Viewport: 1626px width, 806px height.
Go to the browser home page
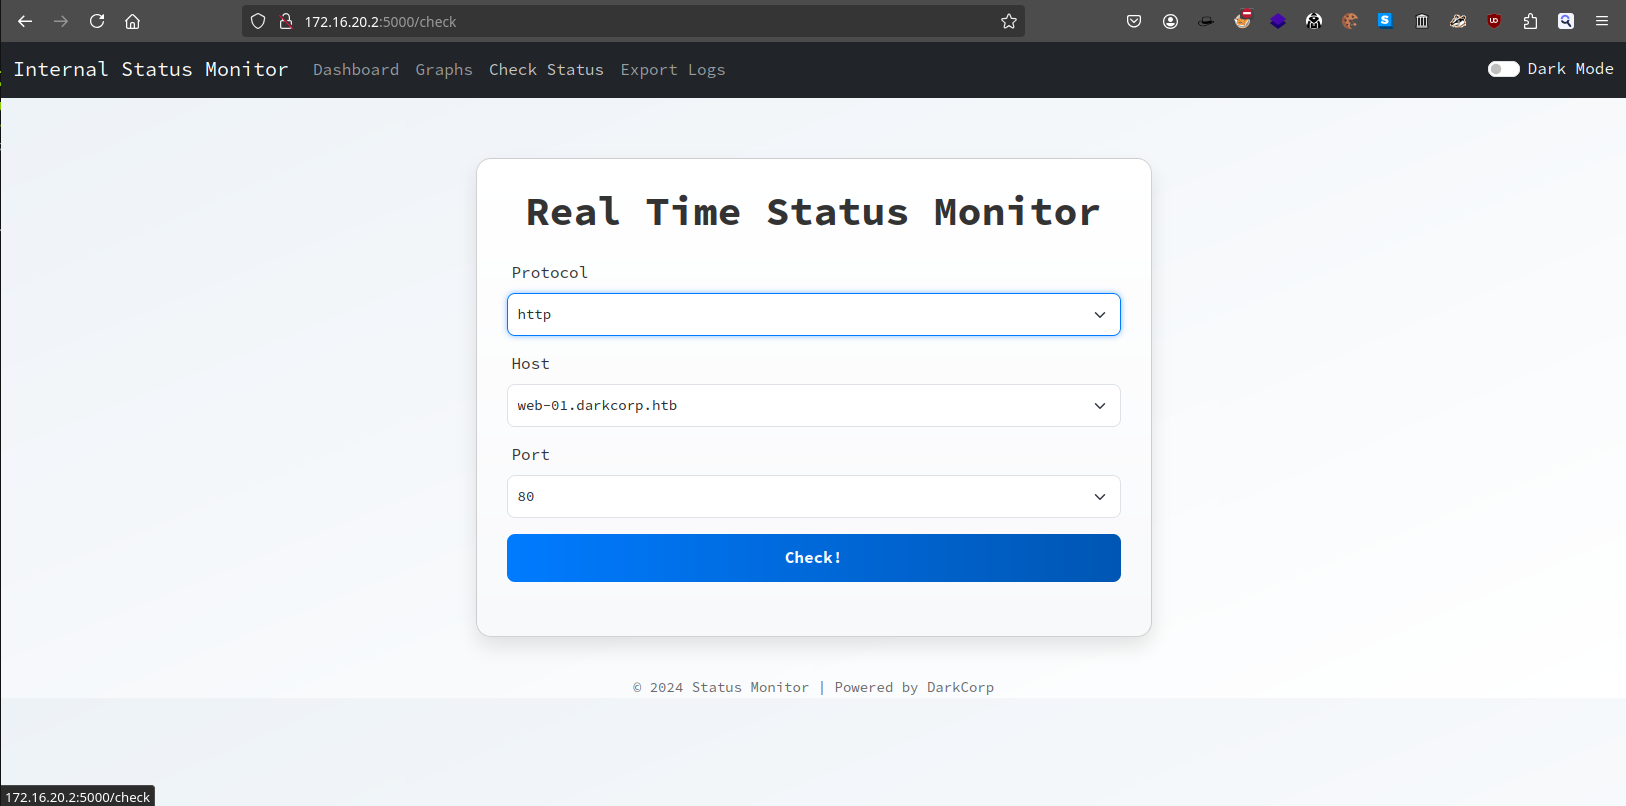[132, 21]
